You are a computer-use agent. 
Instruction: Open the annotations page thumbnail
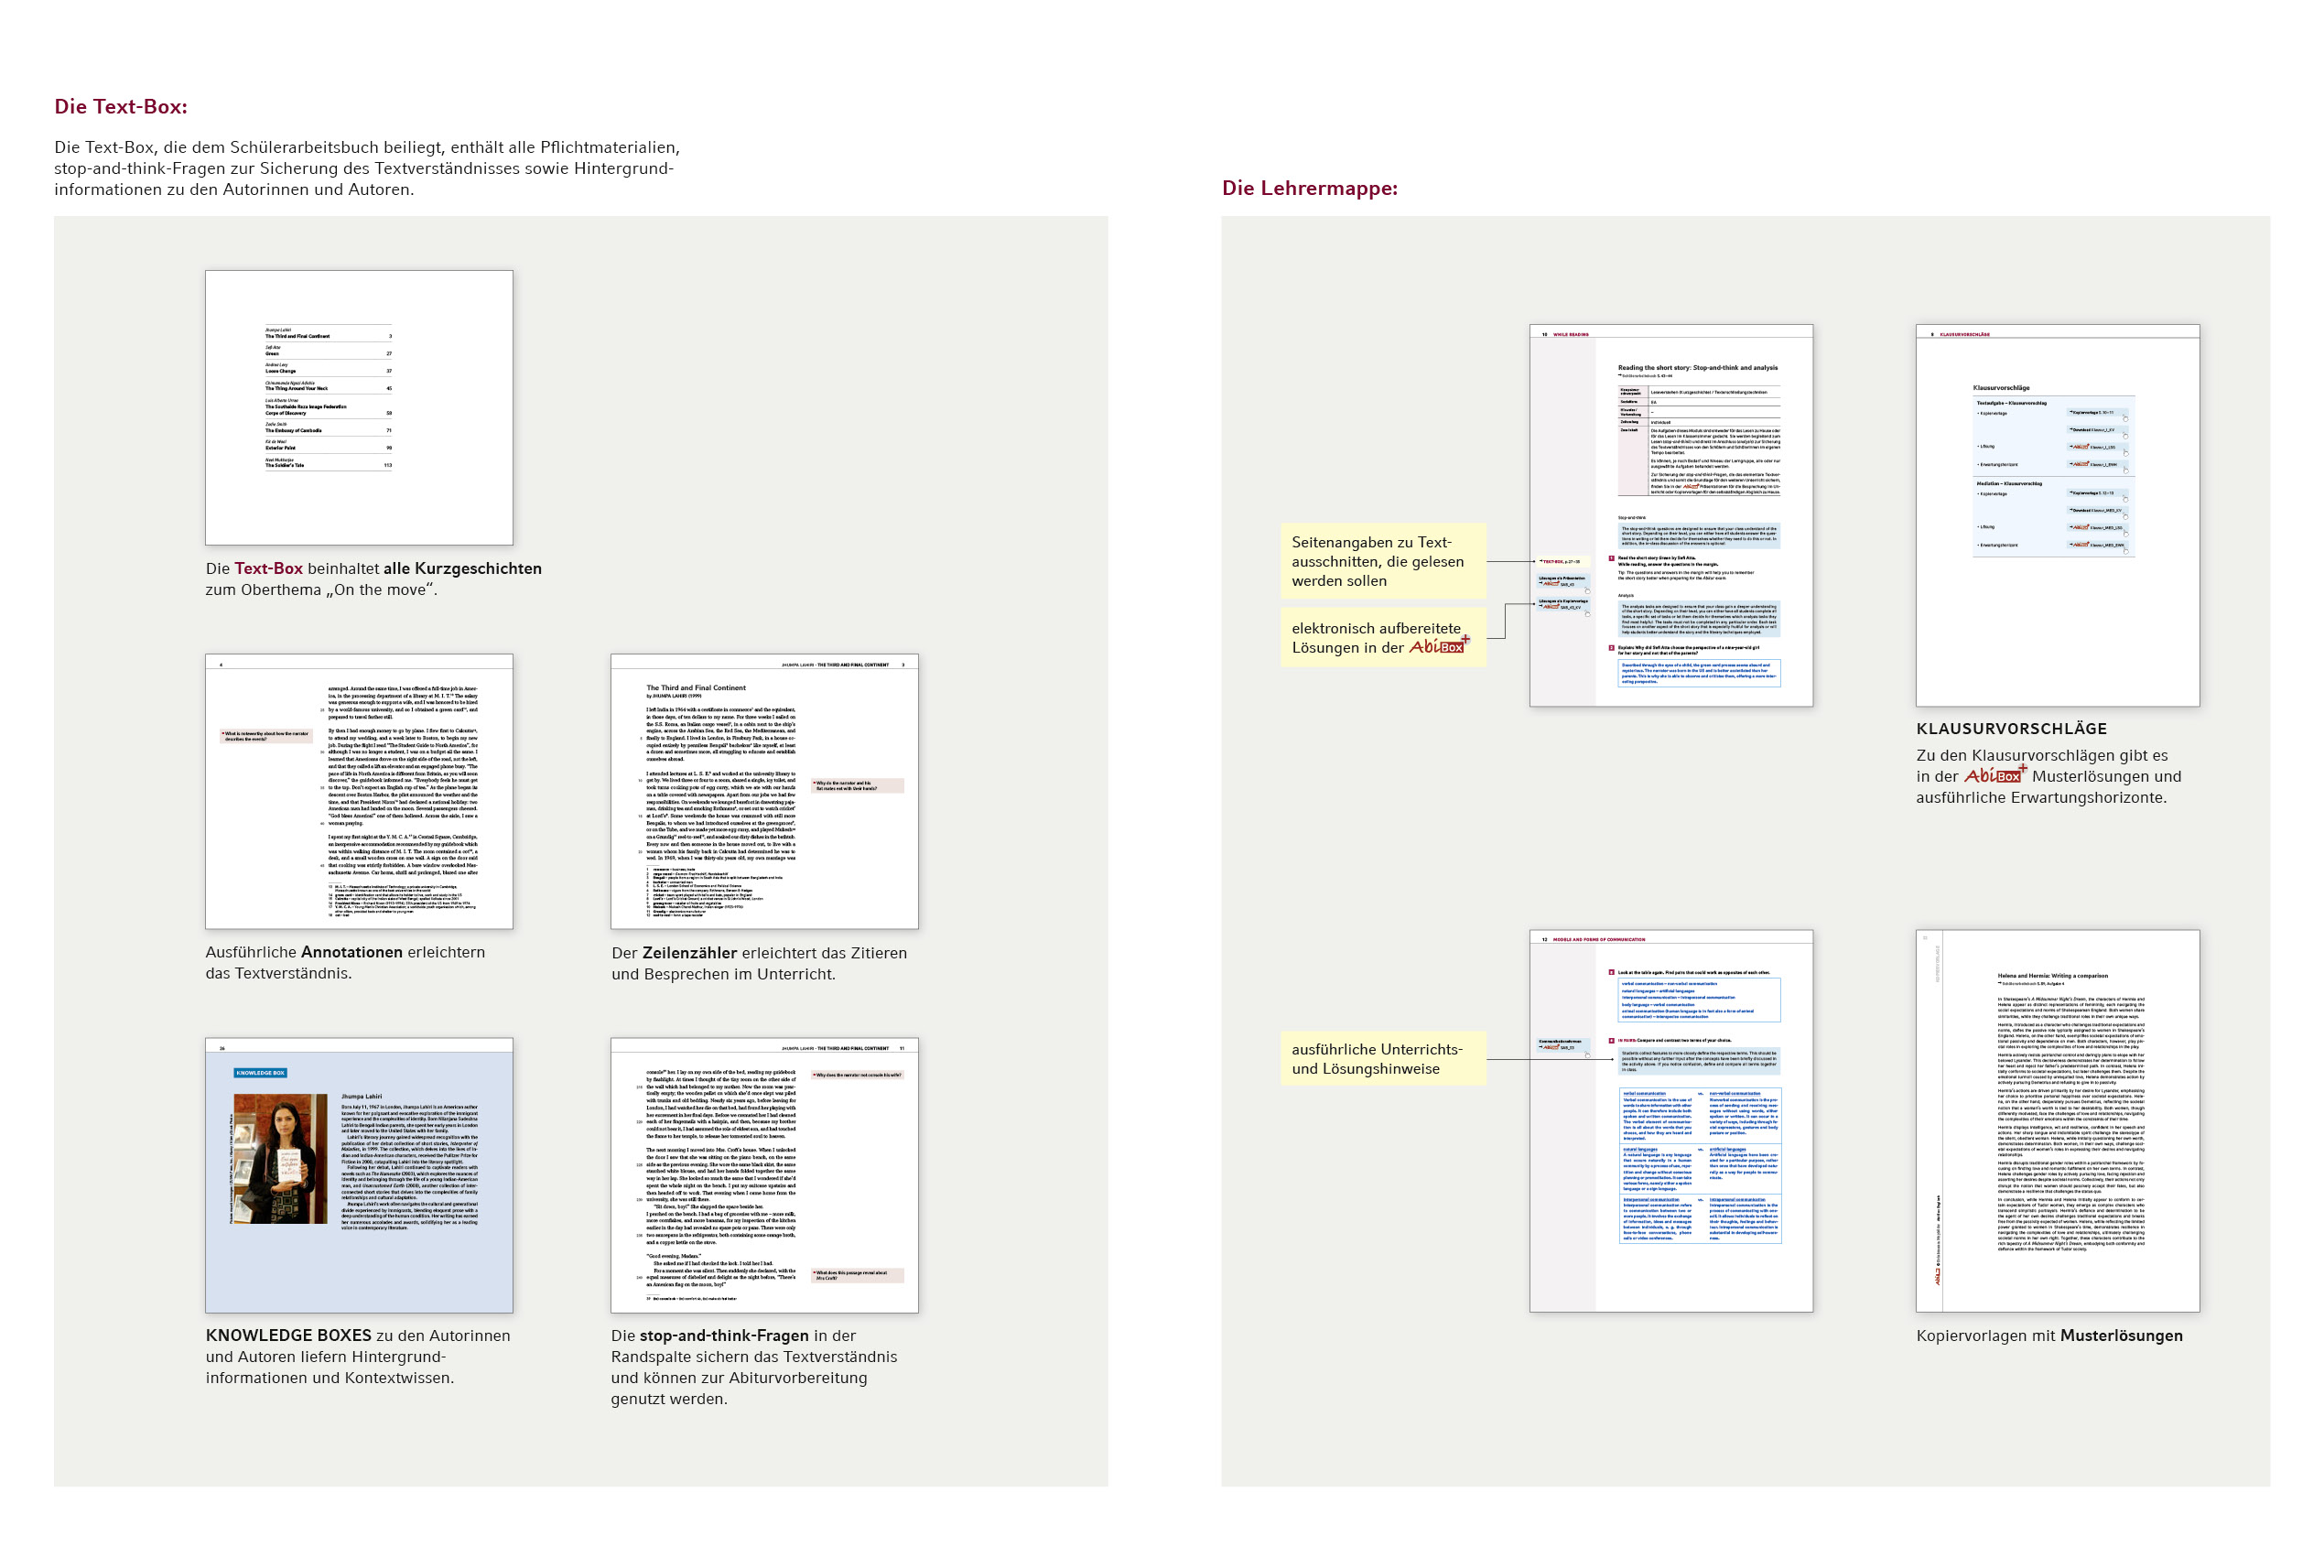359,791
